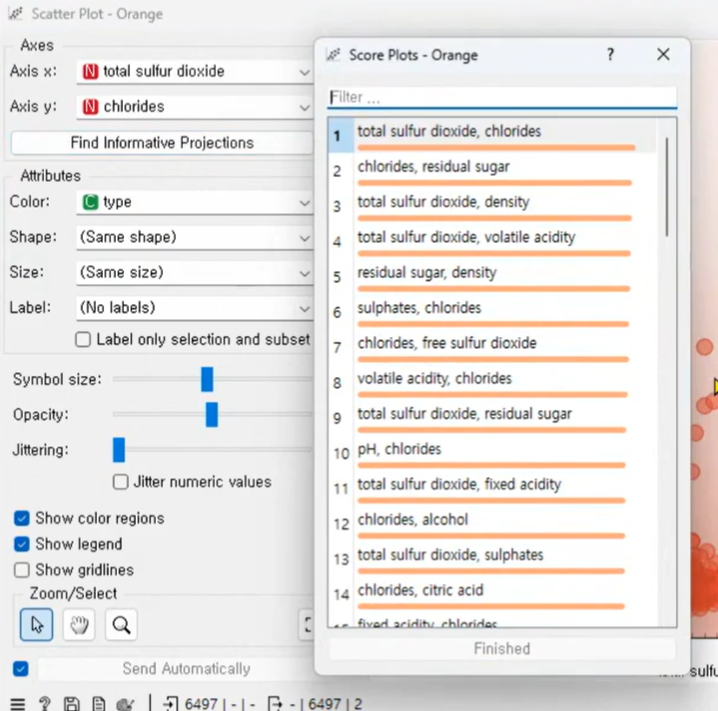Adjust the Symbol size slider
Viewport: 718px width, 711px height.
207,379
